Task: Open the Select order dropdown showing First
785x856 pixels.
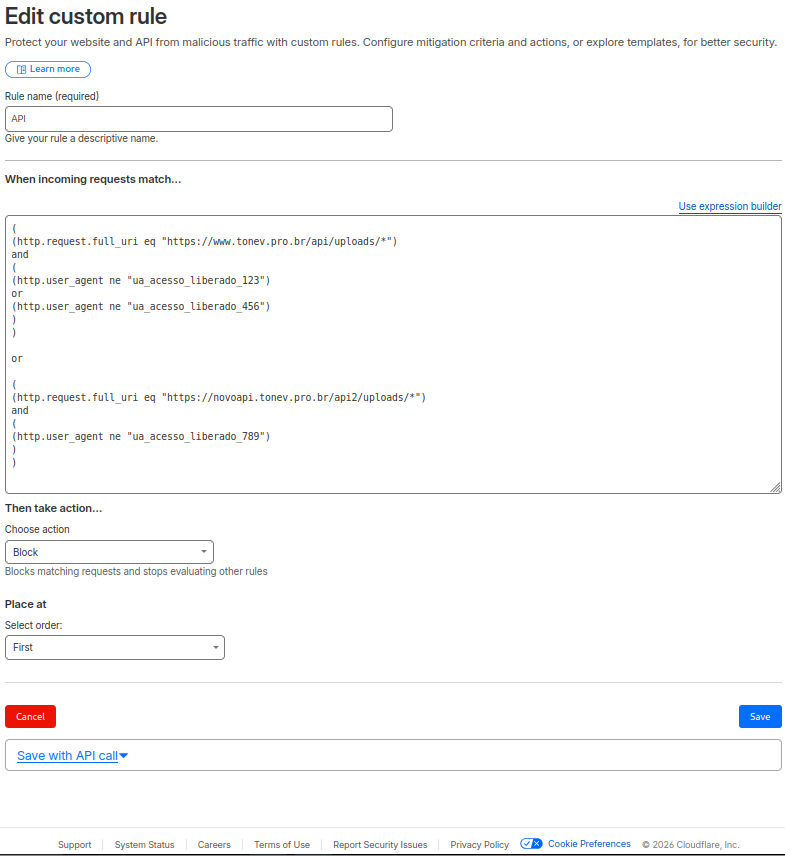Action: pos(115,647)
